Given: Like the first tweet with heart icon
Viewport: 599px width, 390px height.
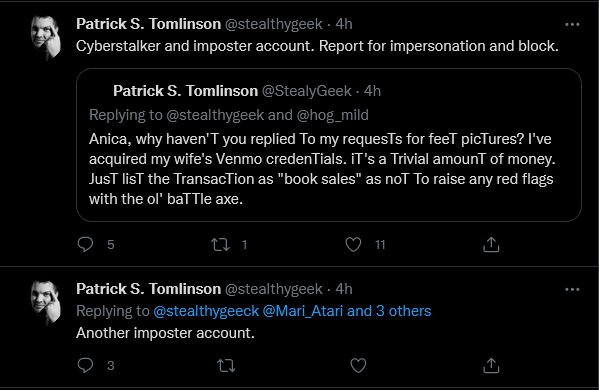Looking at the screenshot, I should (353, 244).
